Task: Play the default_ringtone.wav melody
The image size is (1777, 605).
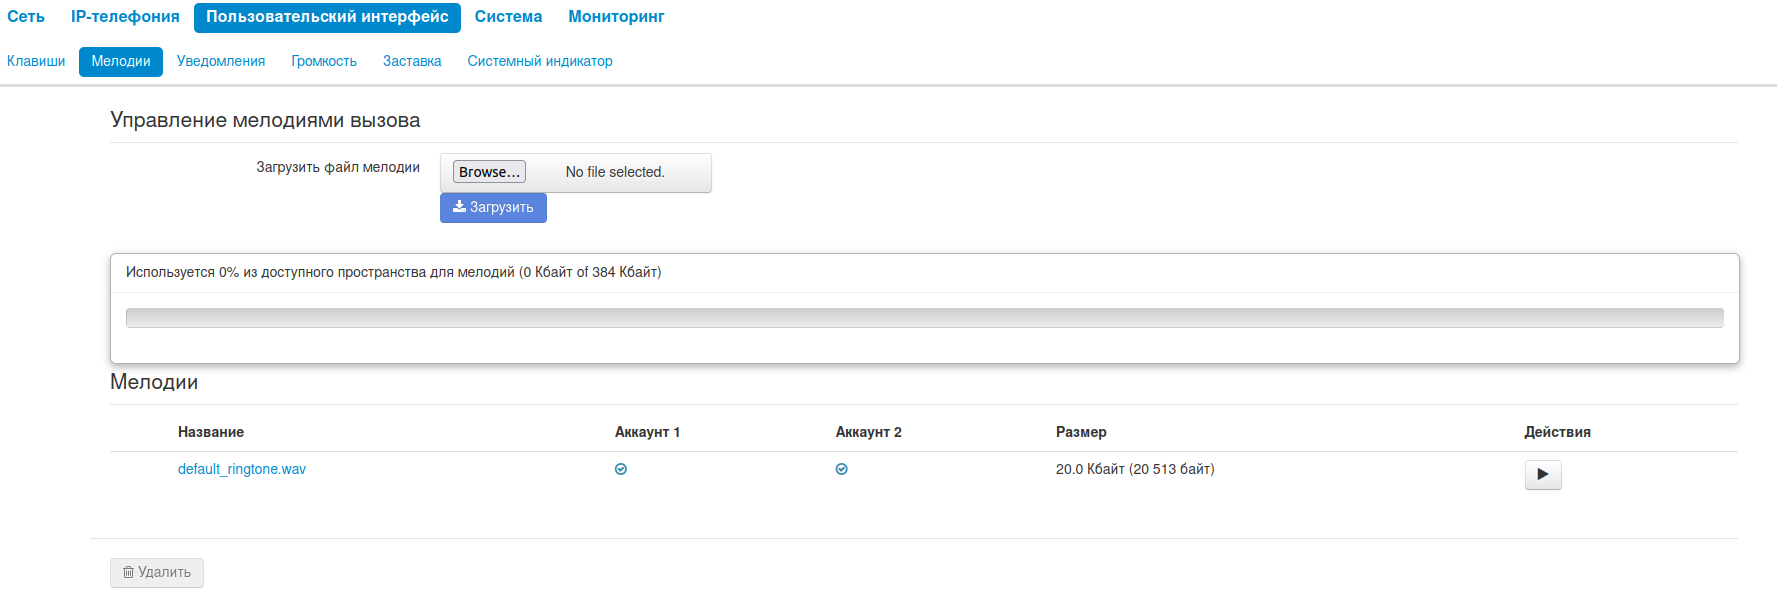Action: 1542,474
